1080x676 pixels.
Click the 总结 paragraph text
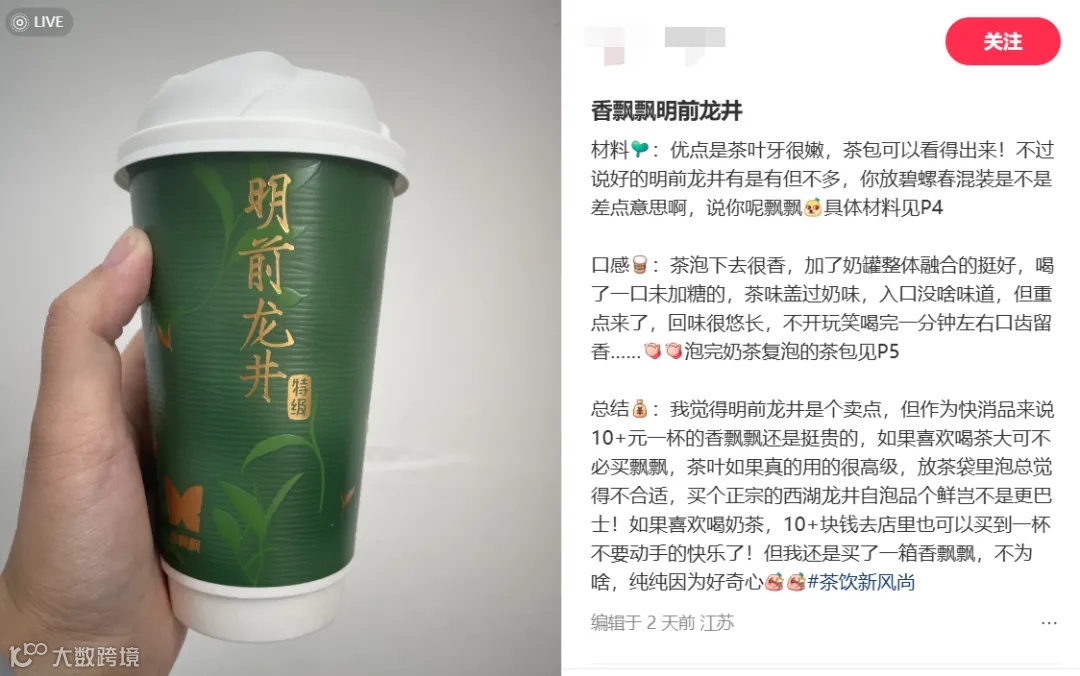point(822,496)
